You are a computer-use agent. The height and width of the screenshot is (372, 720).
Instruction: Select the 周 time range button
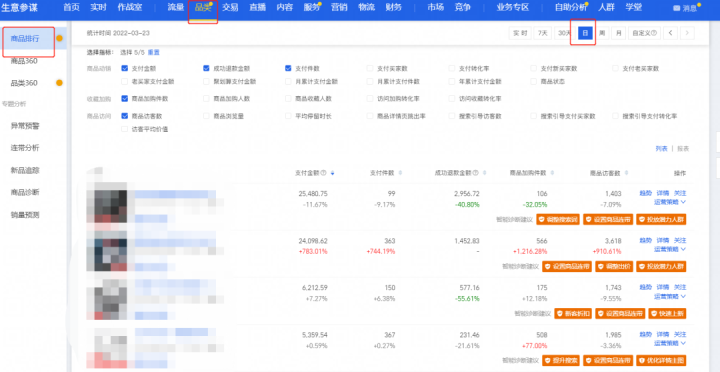[x=602, y=33]
